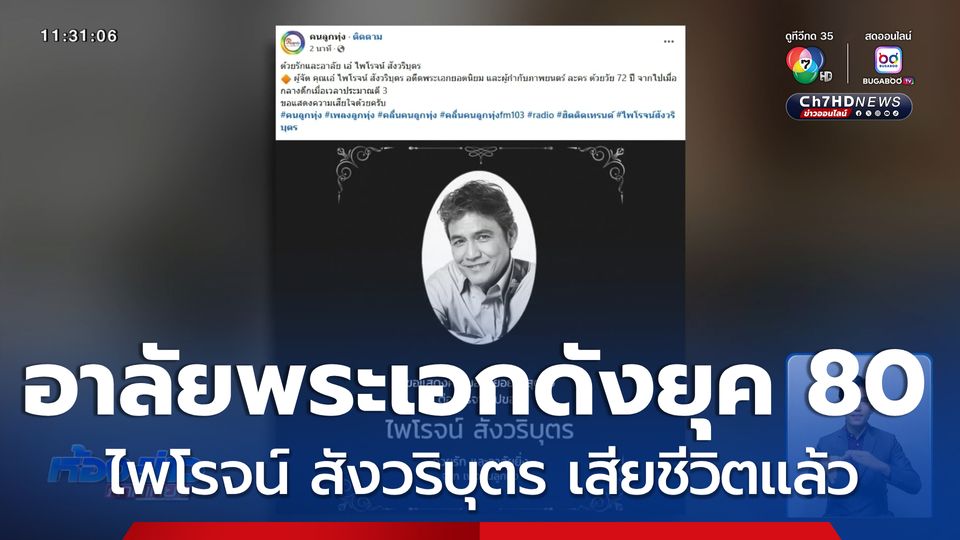The height and width of the screenshot is (540, 960).
Task: Click the คนลูกทุ่ง page profile picture
Action: point(293,42)
